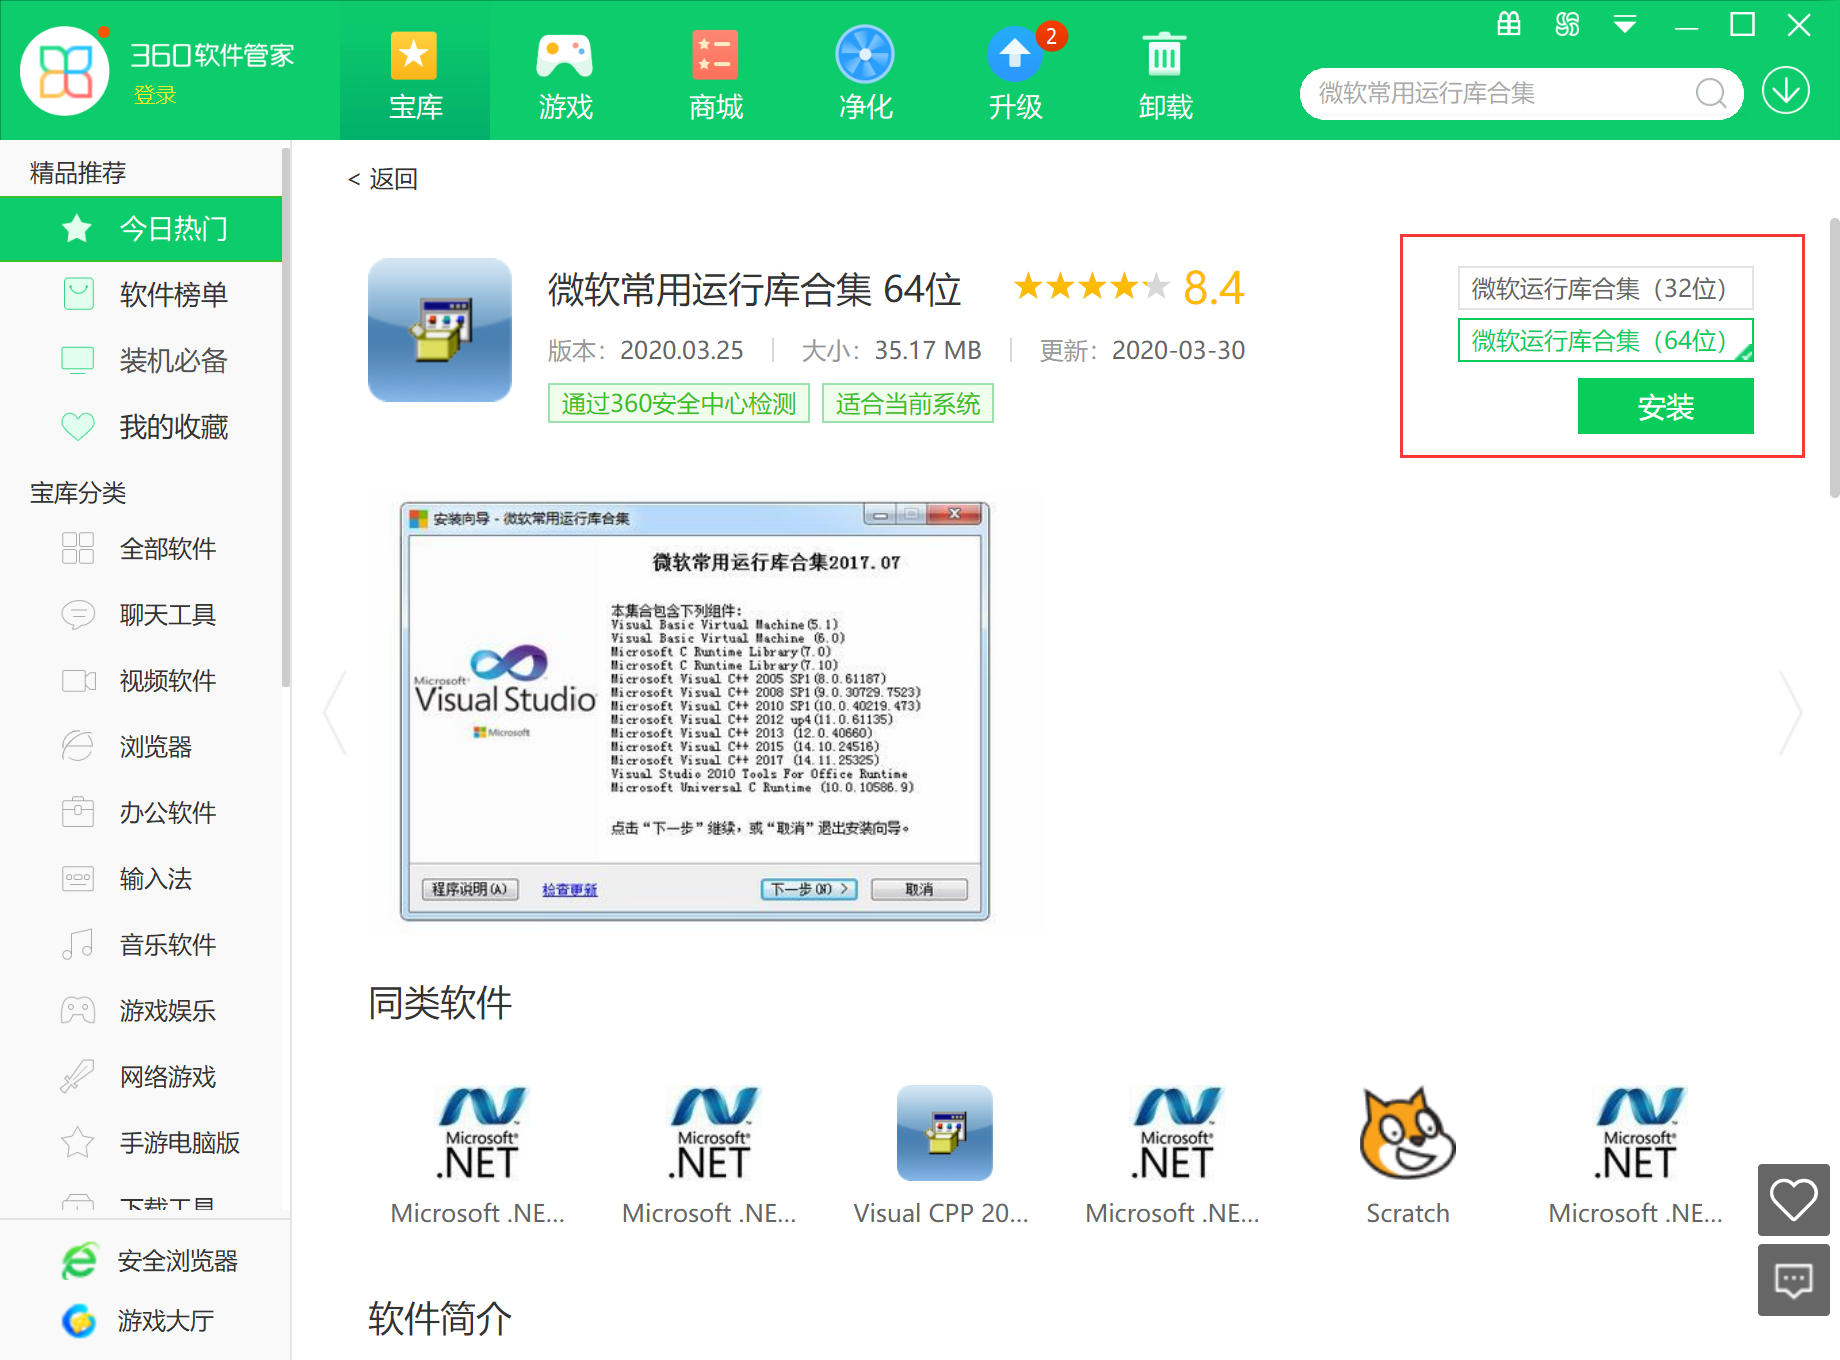Viewport: 1840px width, 1360px height.
Task: Click the 360软件管家 logo icon
Action: point(65,71)
